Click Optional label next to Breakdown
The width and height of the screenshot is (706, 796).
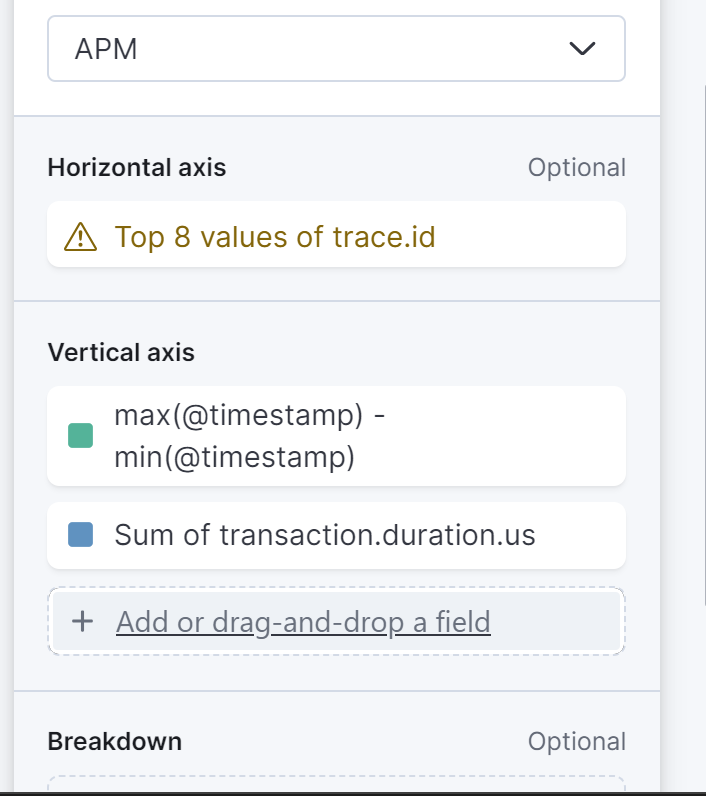click(576, 741)
